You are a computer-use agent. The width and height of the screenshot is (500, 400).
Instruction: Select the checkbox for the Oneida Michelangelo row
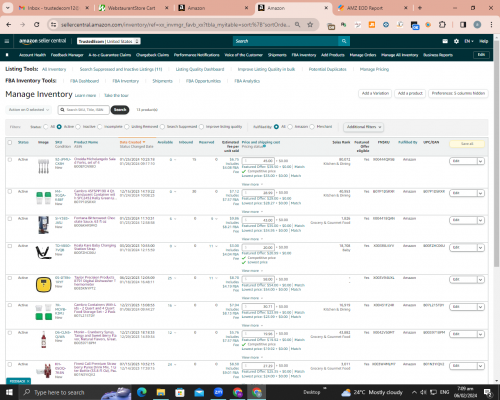(x=10, y=160)
